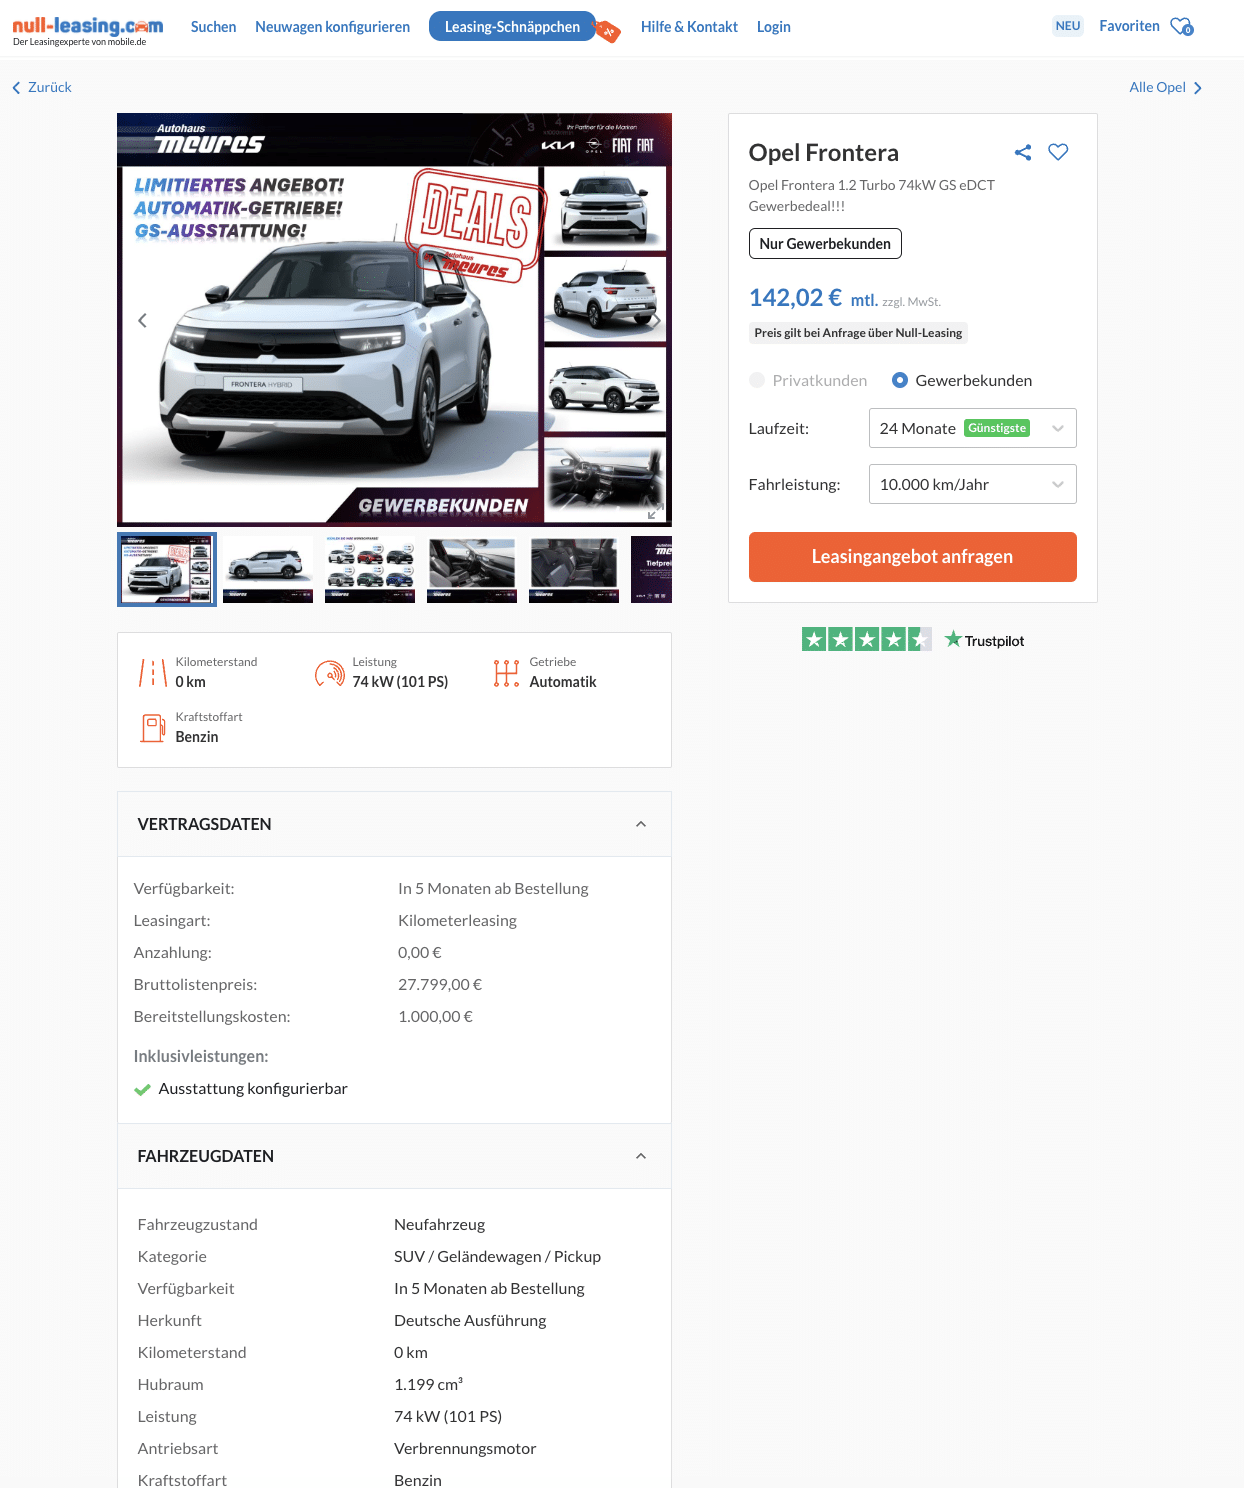
Task: Open Neuwagen konfigurieren menu item
Action: [332, 27]
